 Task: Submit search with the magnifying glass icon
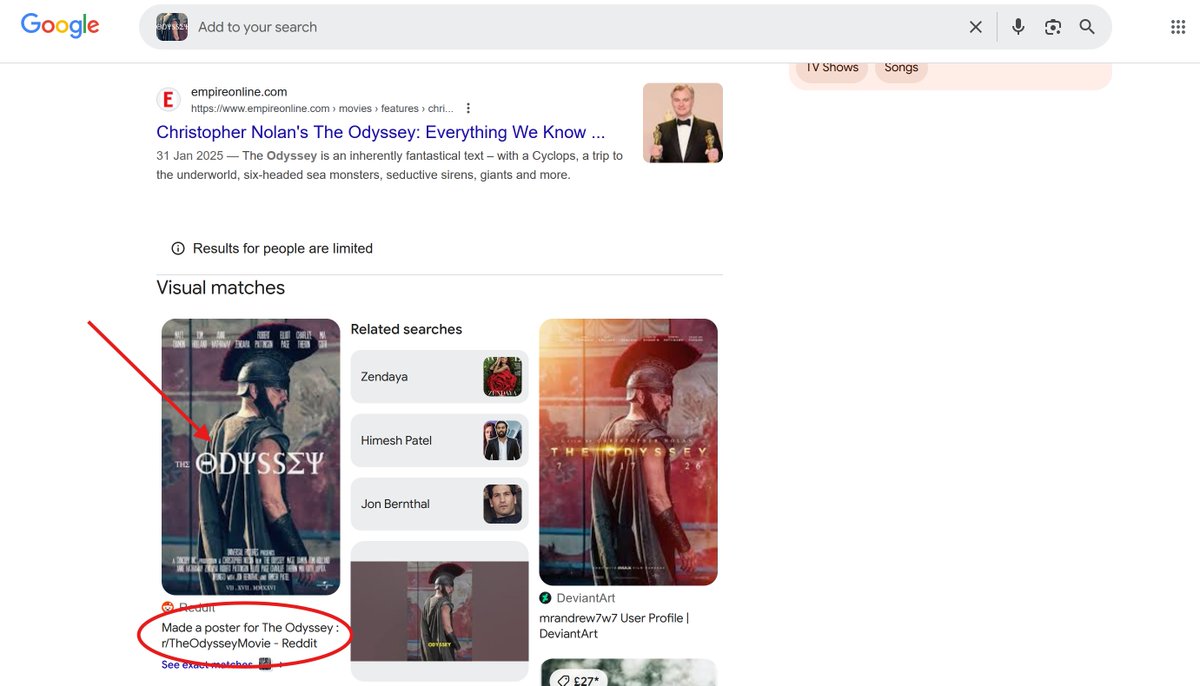(1087, 27)
